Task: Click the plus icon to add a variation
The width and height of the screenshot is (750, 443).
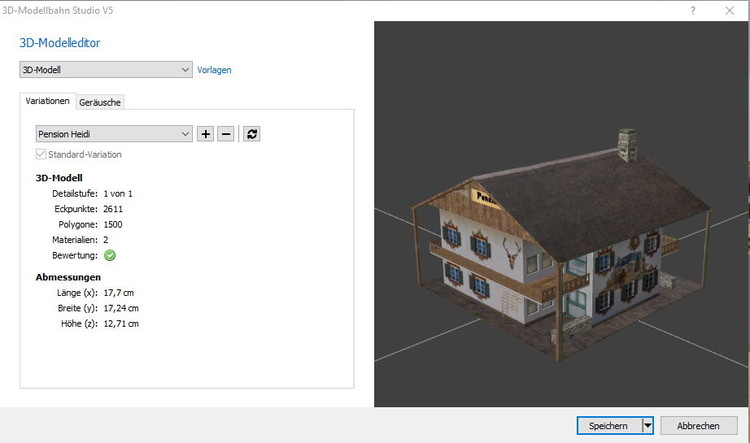Action: pyautogui.click(x=205, y=134)
